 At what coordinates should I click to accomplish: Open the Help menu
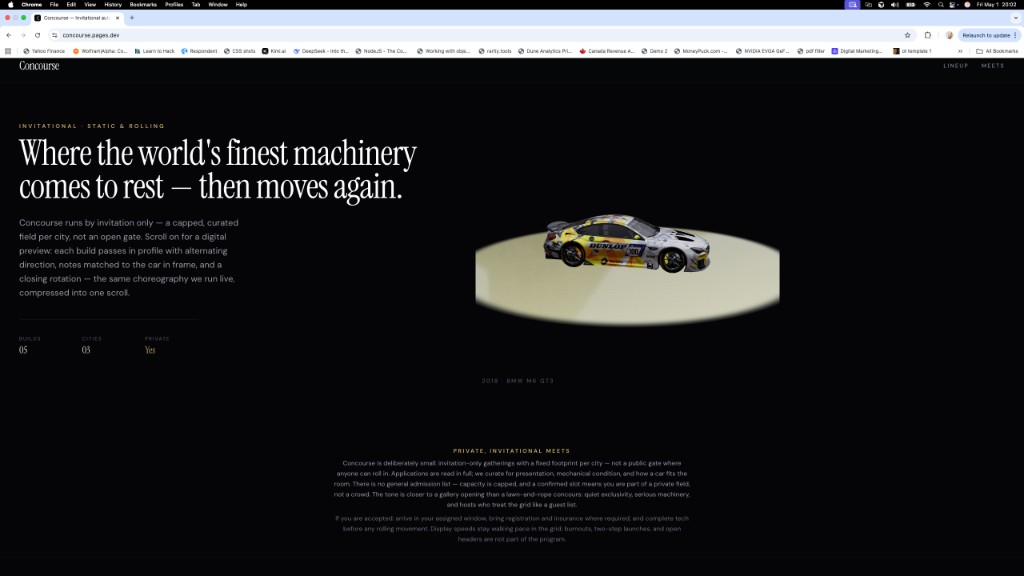click(x=241, y=5)
